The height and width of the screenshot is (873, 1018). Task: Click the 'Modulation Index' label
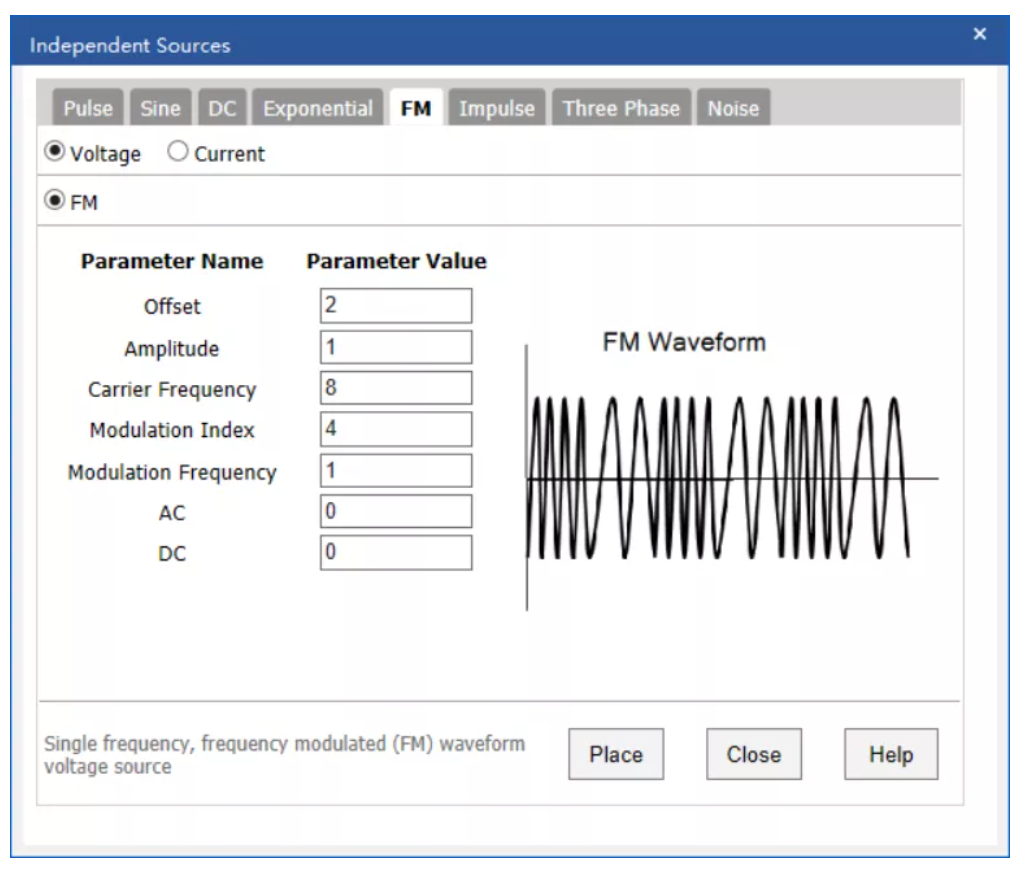(172, 430)
